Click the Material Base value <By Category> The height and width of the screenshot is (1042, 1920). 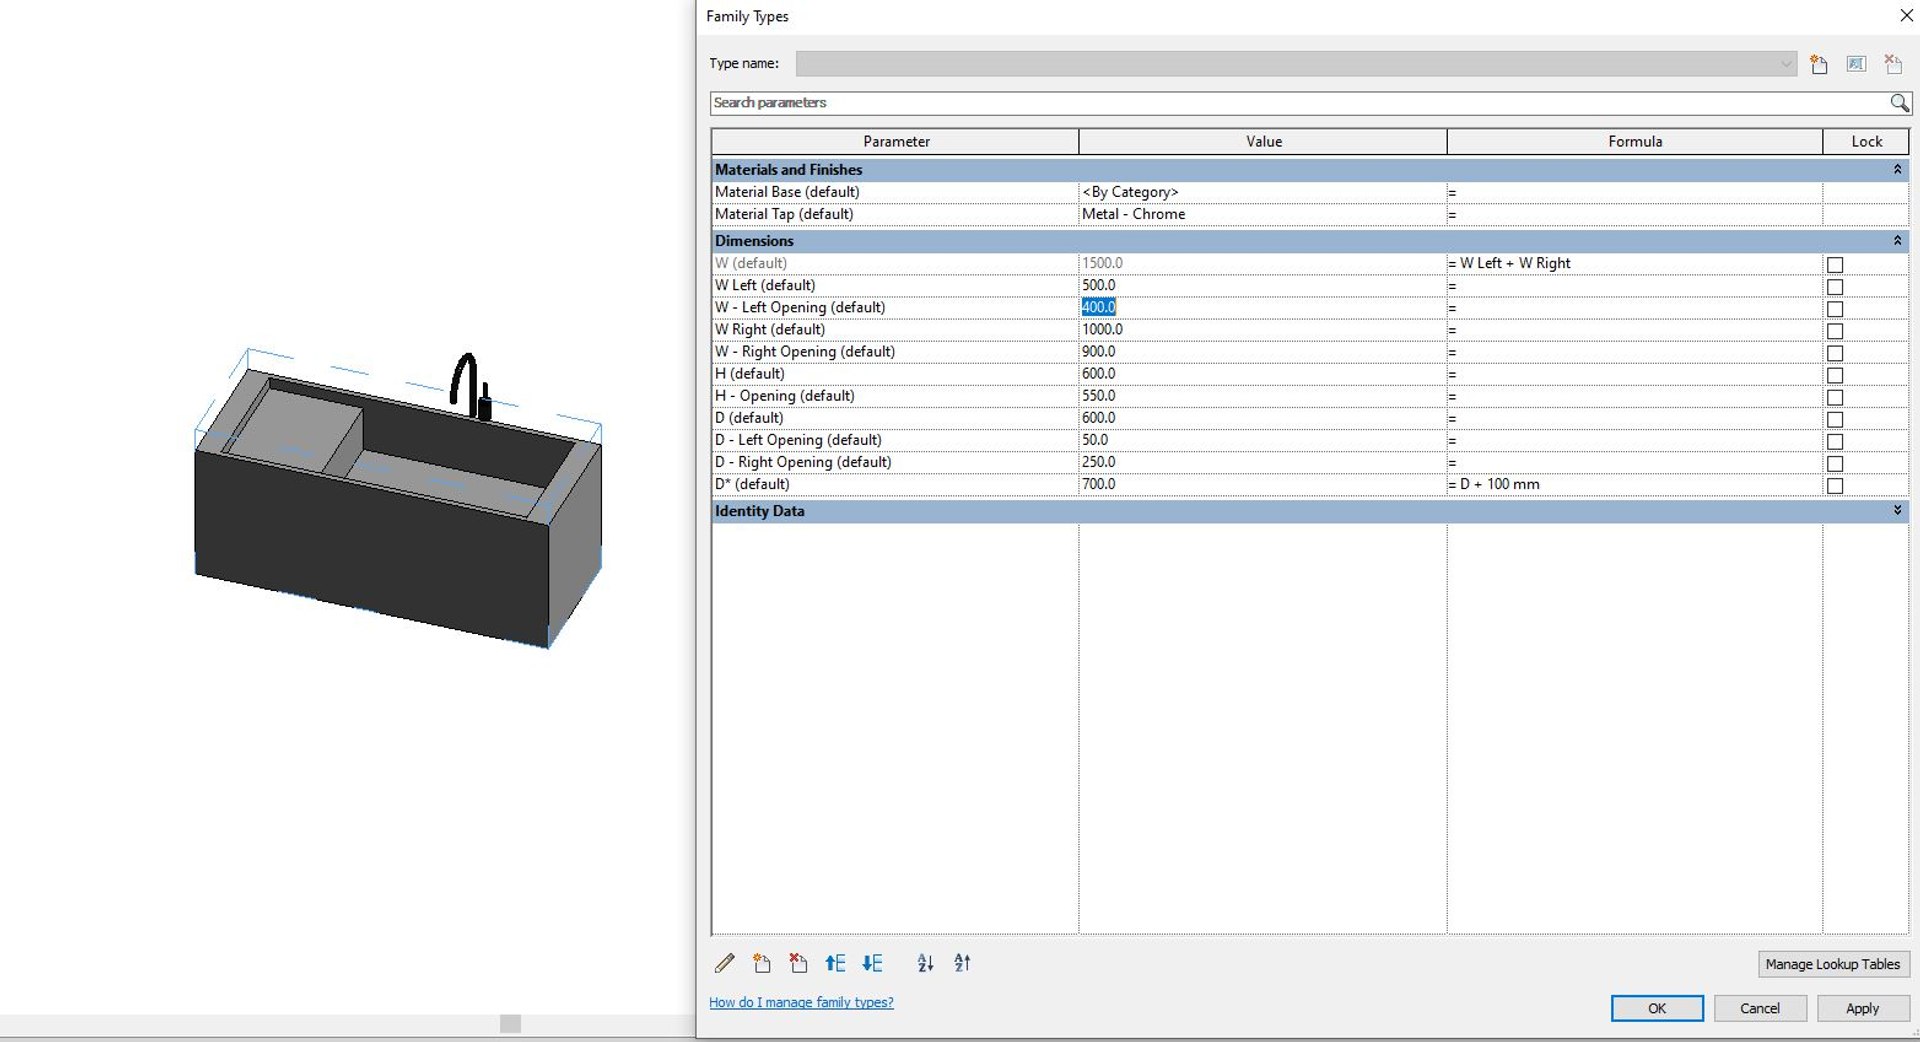(x=1130, y=192)
